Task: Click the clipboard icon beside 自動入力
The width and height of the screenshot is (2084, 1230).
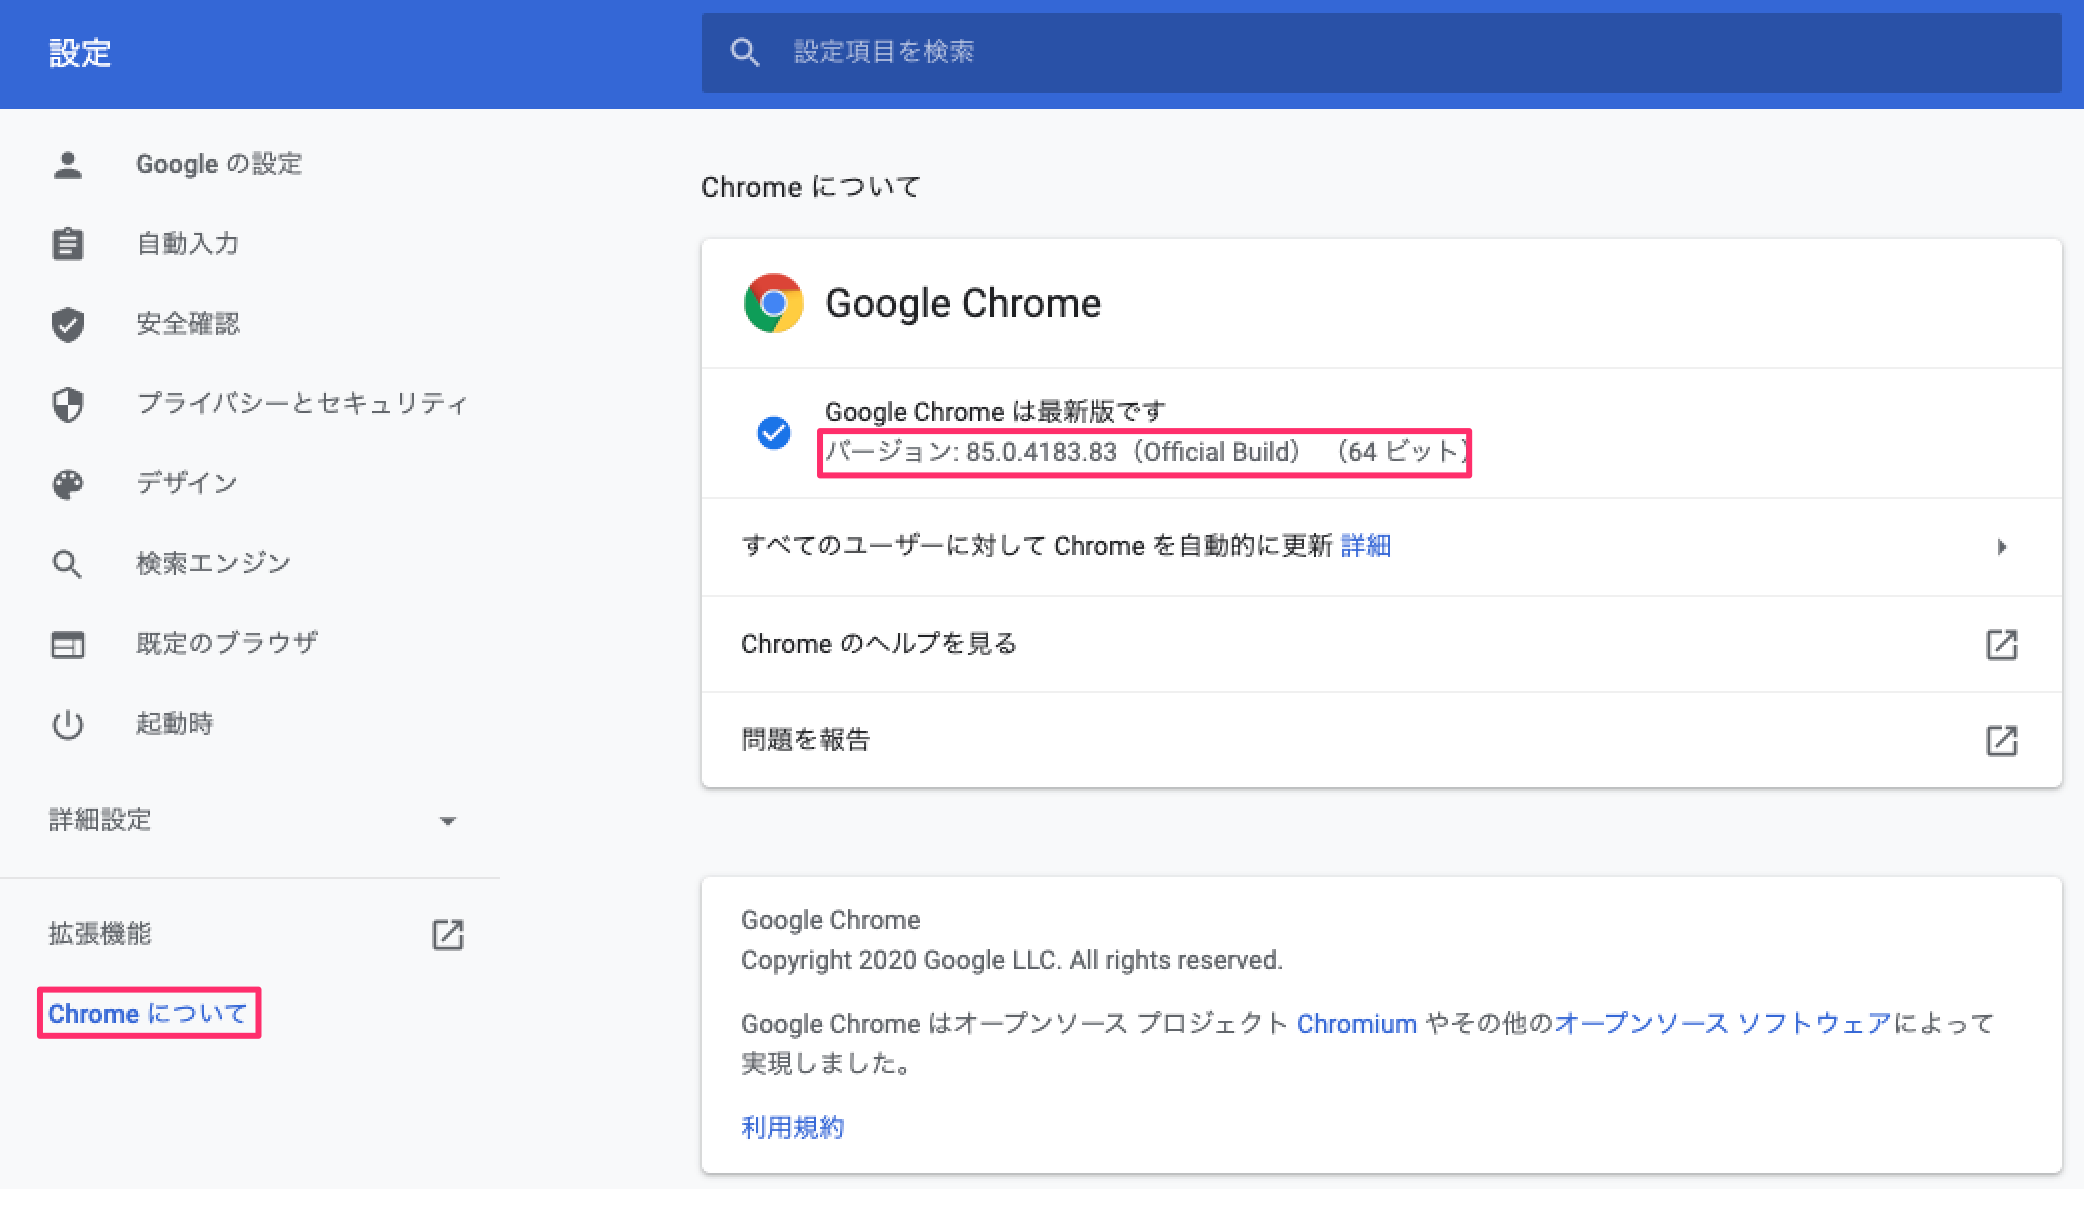Action: [67, 243]
